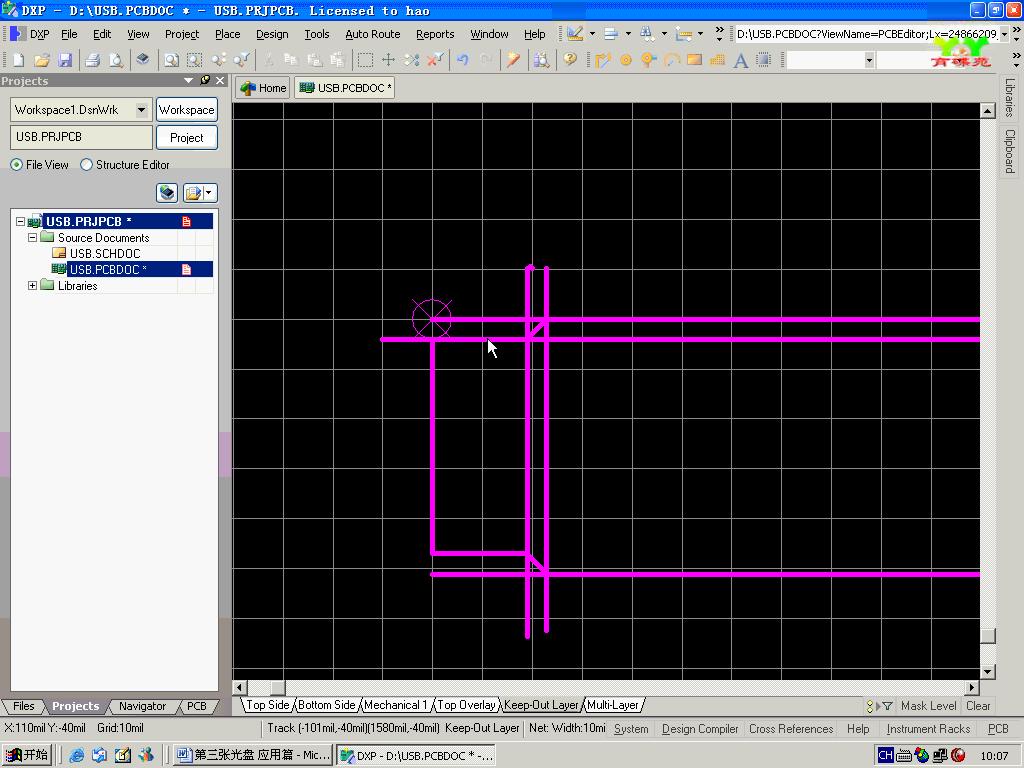The image size is (1024, 768).
Task: Select the Place Via tool
Action: tap(648, 60)
